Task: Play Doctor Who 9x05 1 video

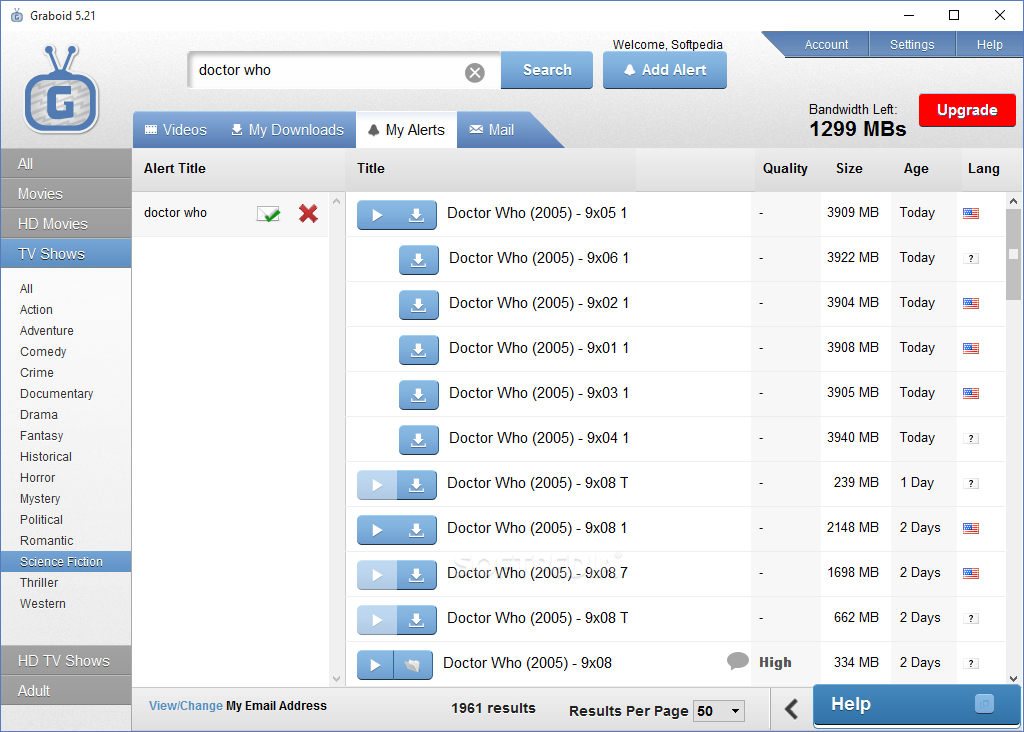Action: [377, 215]
